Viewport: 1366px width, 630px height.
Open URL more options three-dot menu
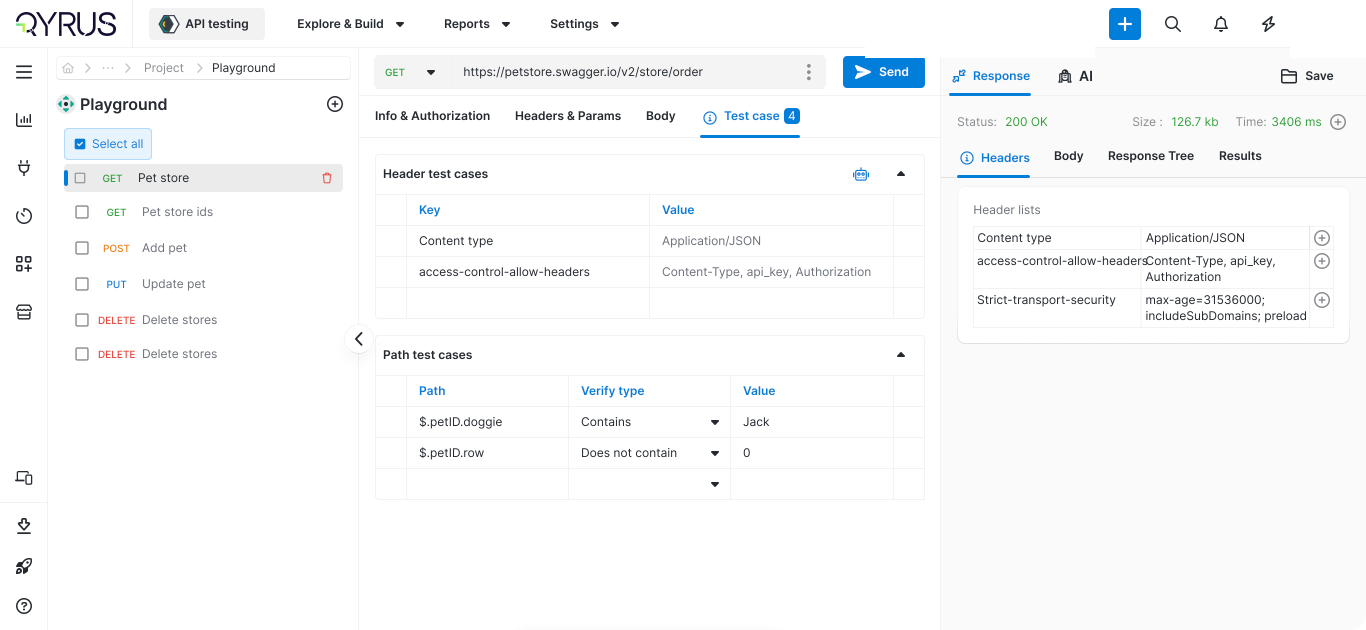pyautogui.click(x=809, y=72)
